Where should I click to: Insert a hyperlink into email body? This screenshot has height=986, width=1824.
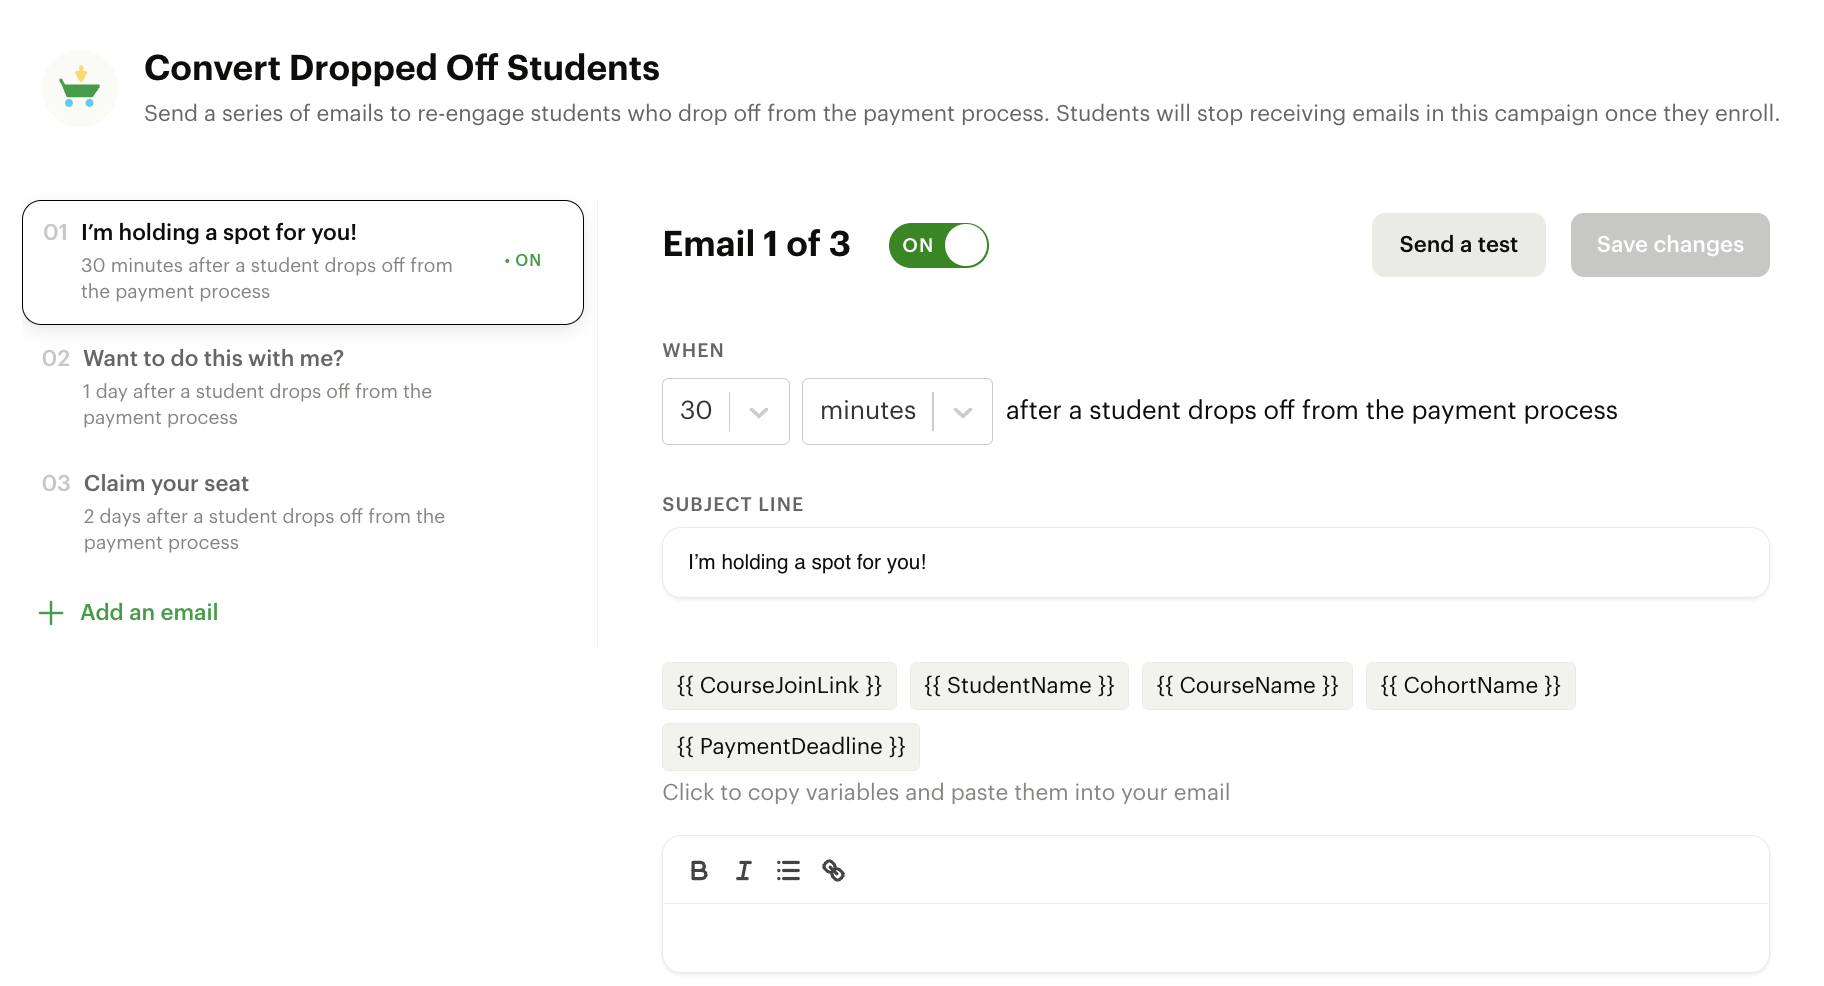tap(833, 871)
